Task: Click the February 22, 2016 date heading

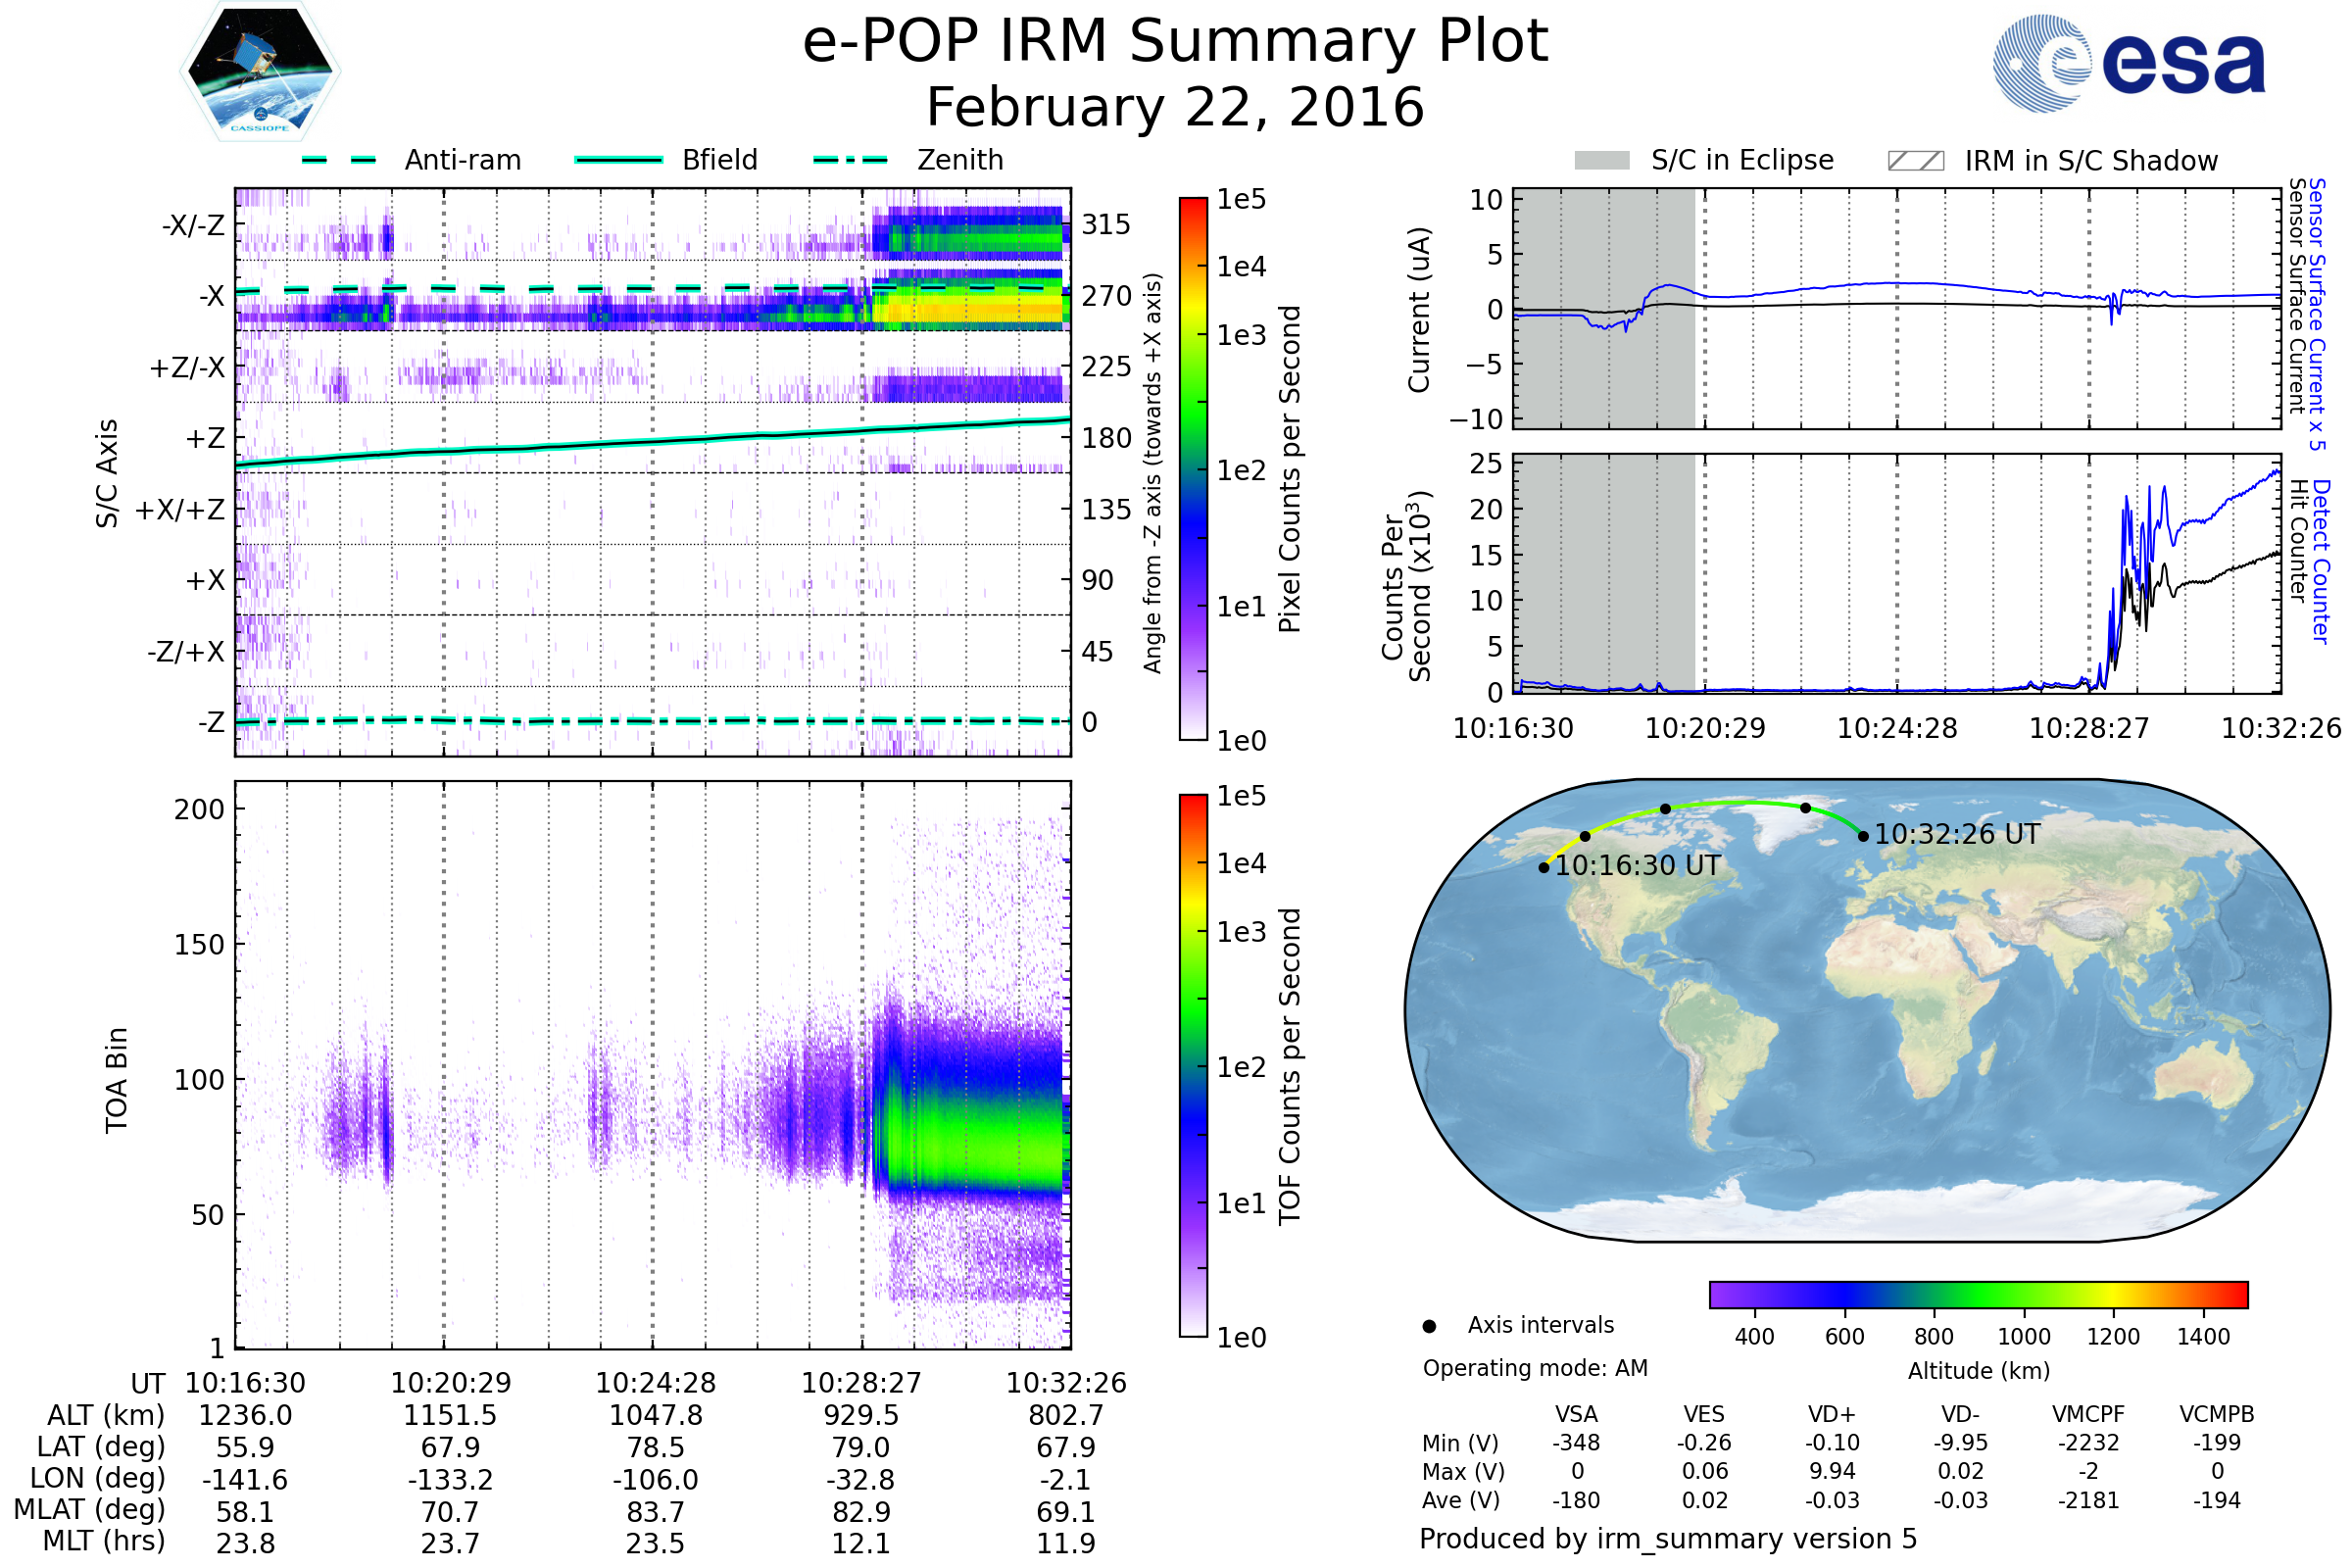Action: pos(1175,108)
